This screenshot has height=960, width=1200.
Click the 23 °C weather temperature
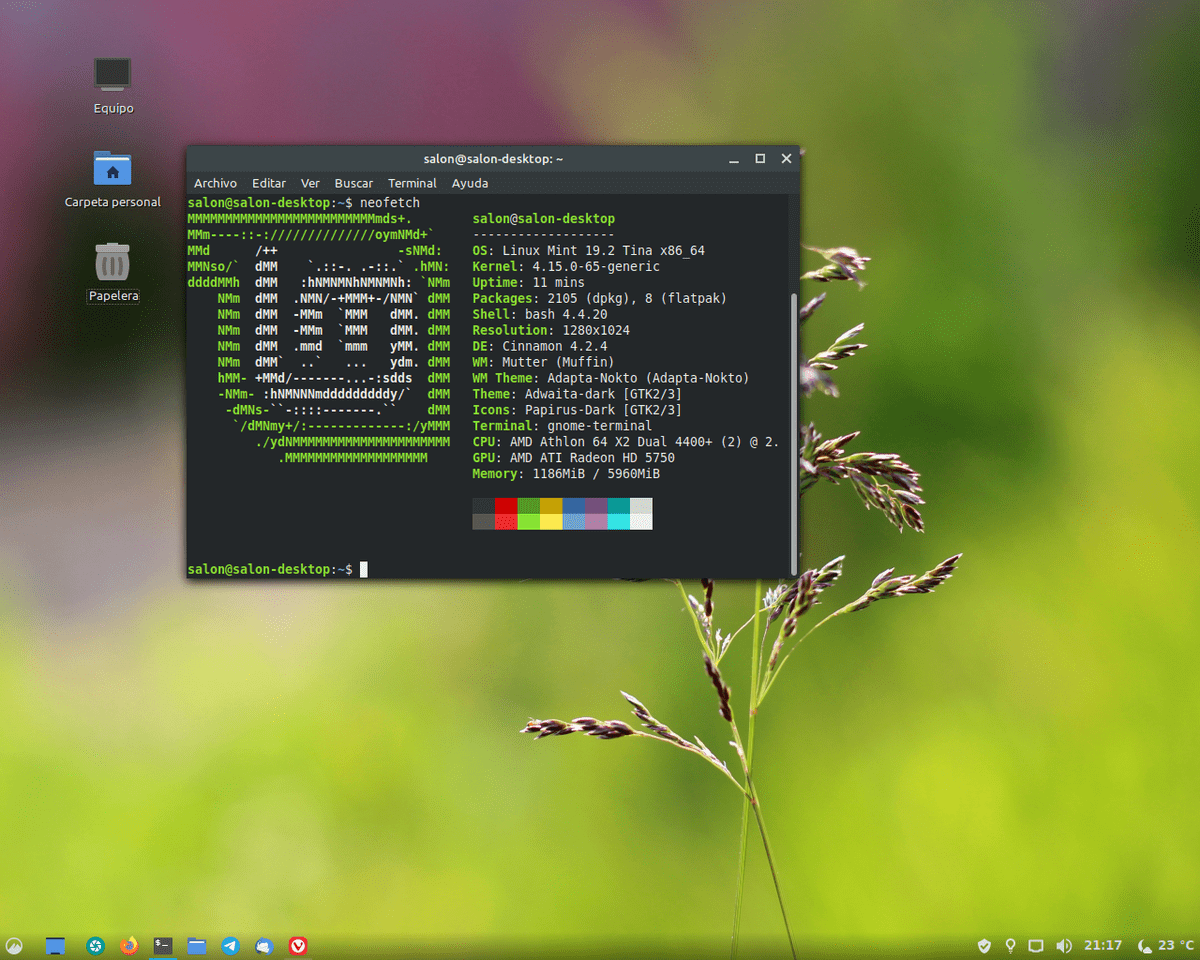coord(1176,945)
